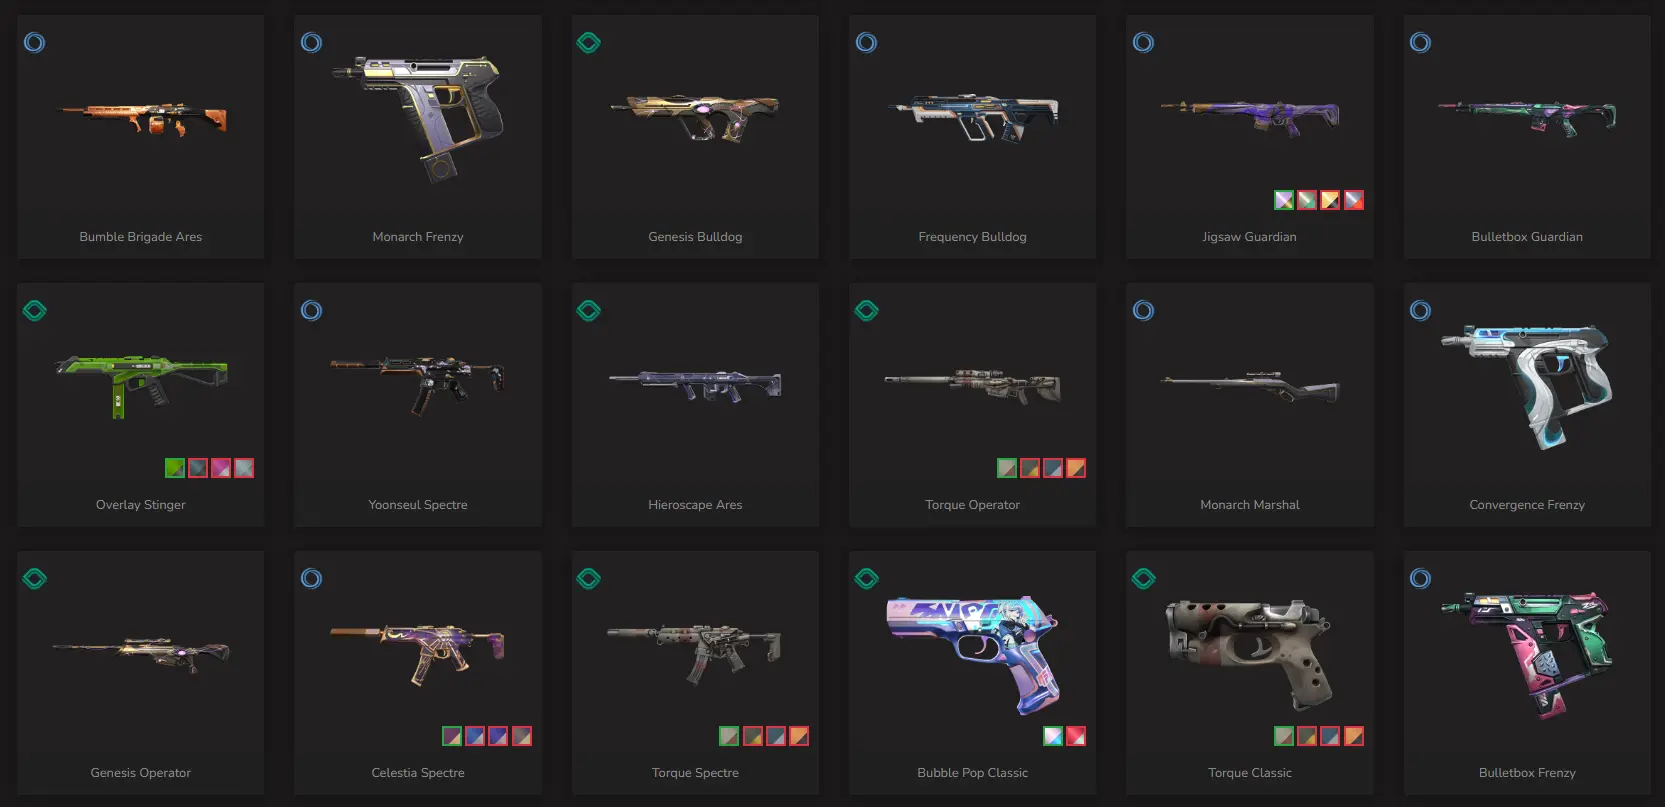Image resolution: width=1665 pixels, height=807 pixels.
Task: Click the tier icon on Bumble Brigade Ares
Action: (34, 42)
